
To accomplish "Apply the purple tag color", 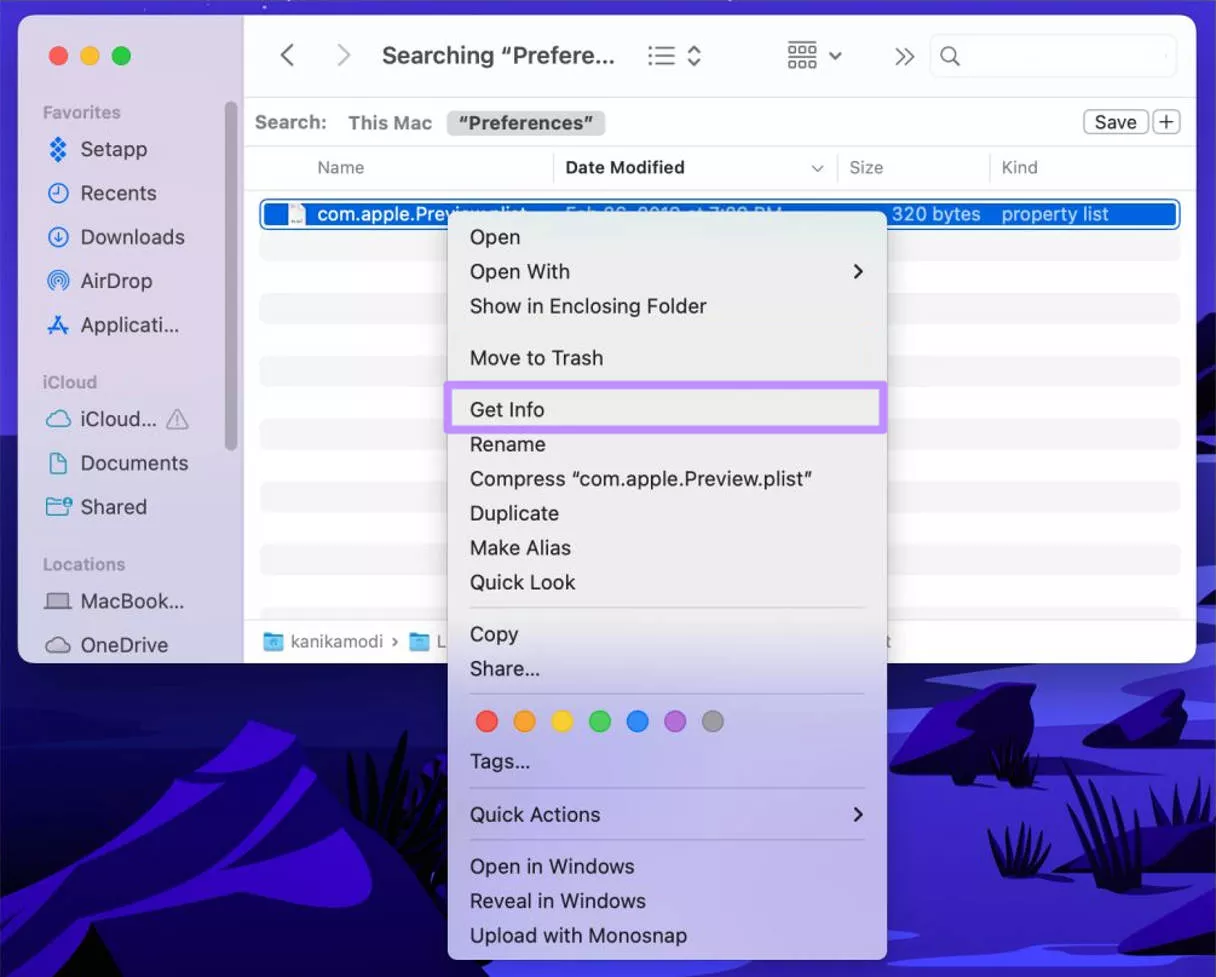I will coord(675,721).
